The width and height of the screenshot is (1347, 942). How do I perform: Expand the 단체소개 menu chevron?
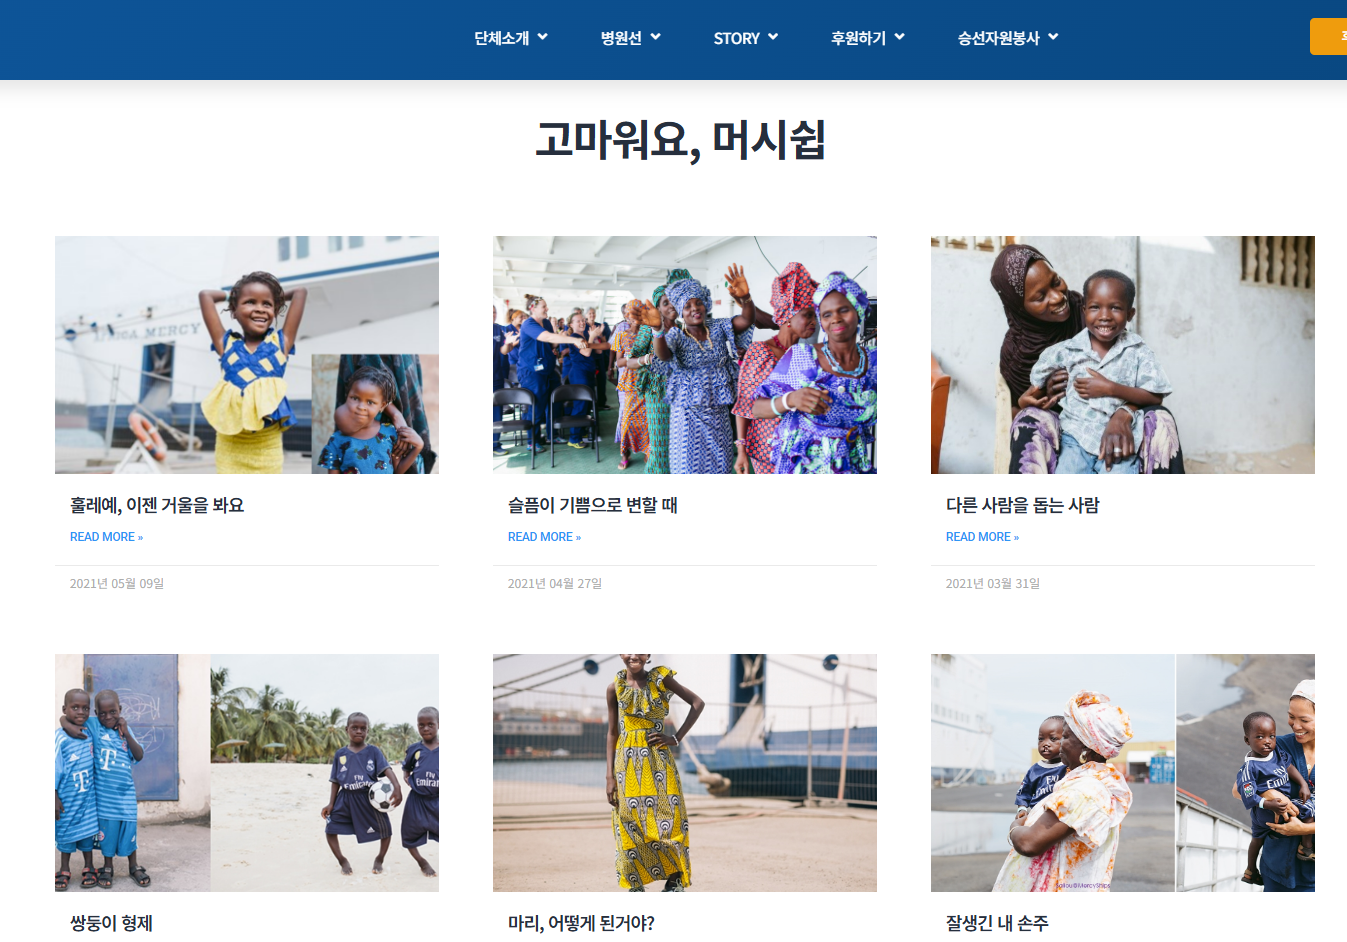[542, 37]
